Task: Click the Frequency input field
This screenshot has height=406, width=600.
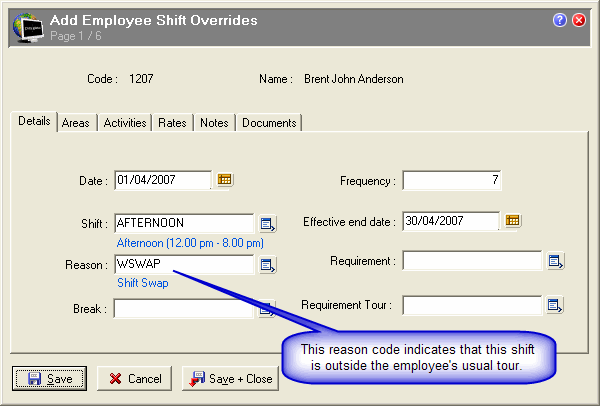Action: tap(451, 181)
